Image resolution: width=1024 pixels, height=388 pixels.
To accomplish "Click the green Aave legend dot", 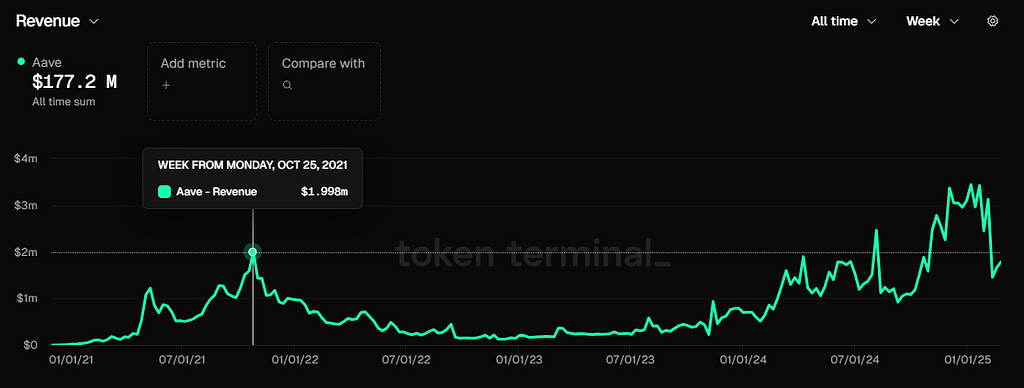I will tap(21, 61).
